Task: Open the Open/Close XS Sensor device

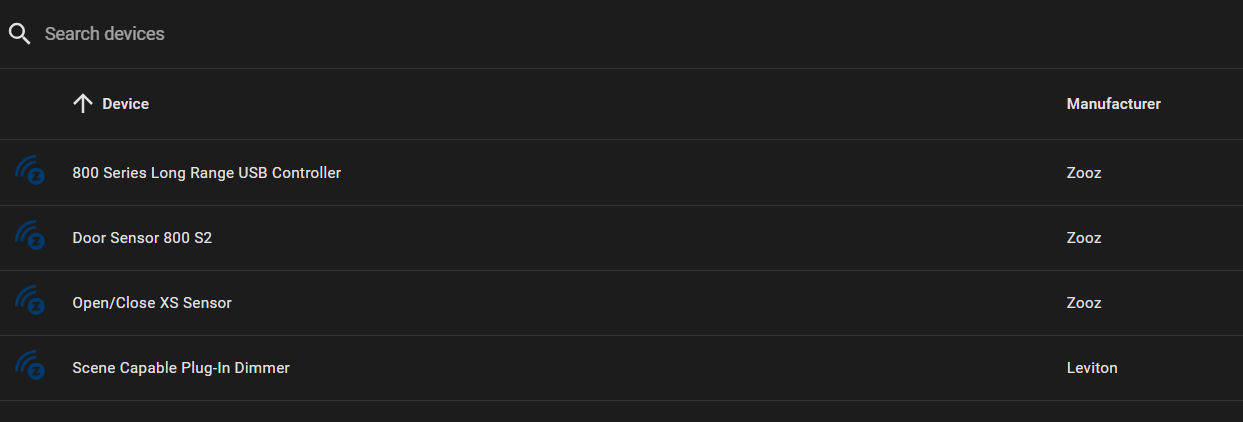Action: 152,303
